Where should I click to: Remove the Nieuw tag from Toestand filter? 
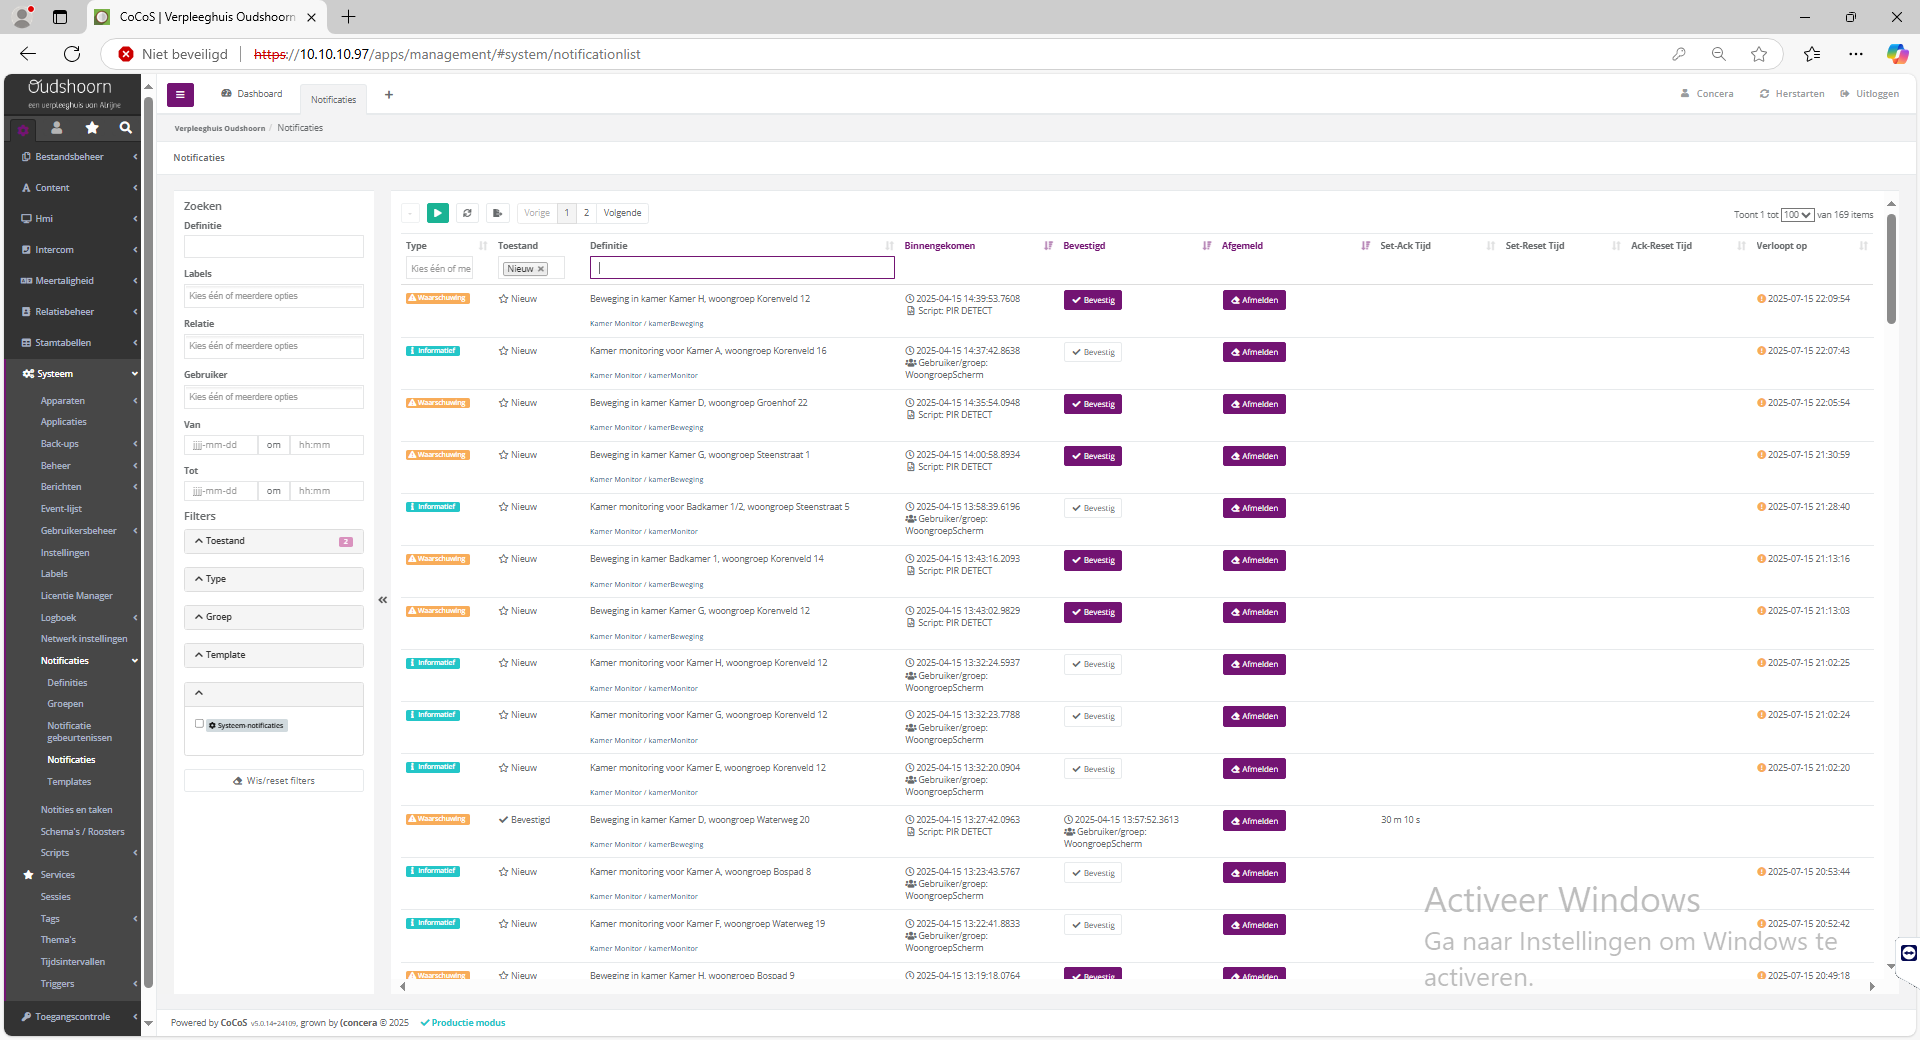541,269
